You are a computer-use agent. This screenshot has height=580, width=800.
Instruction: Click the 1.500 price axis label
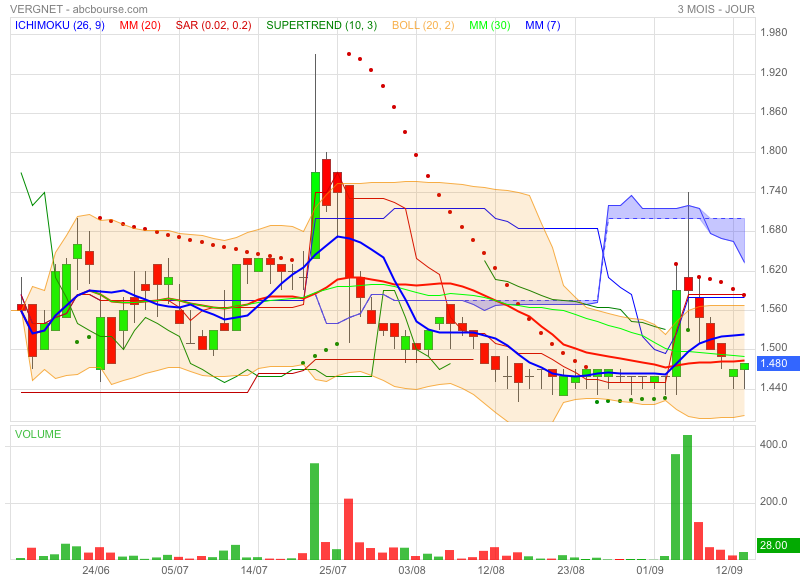click(773, 348)
